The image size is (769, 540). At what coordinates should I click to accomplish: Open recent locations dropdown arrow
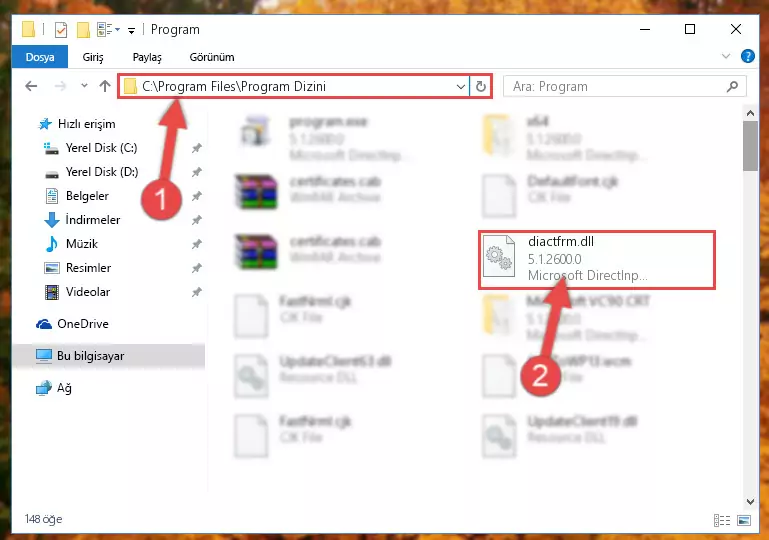coord(84,86)
